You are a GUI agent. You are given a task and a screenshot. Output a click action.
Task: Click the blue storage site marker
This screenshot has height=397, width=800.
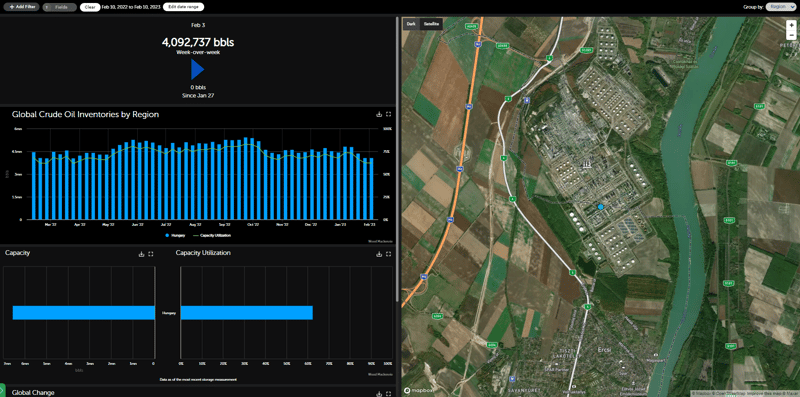pyautogui.click(x=601, y=207)
